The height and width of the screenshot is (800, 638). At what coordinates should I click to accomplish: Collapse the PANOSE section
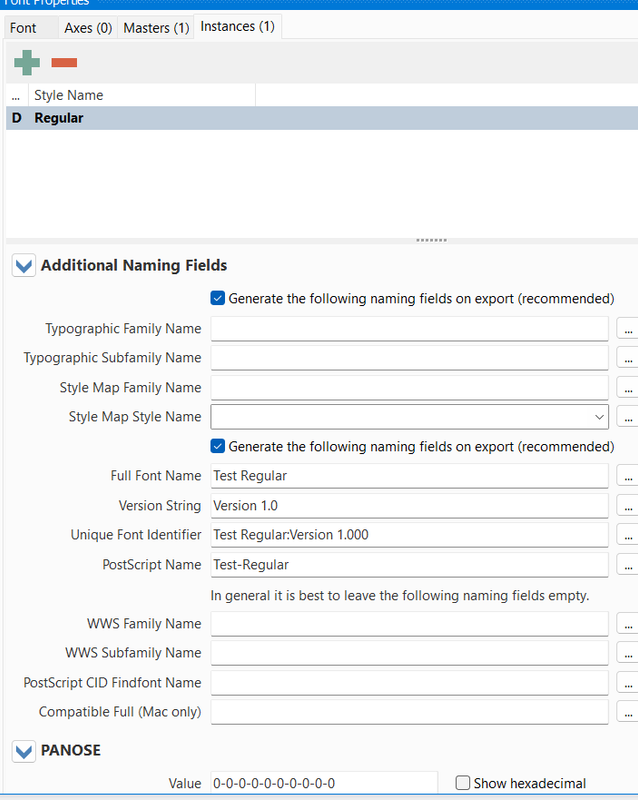click(x=24, y=750)
